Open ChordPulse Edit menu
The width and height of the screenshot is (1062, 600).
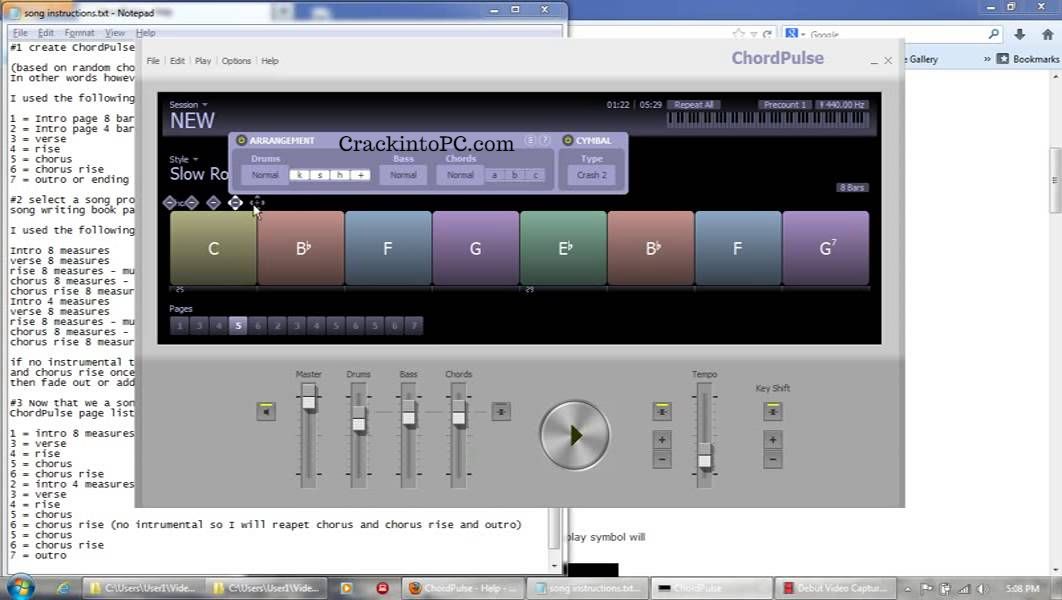pyautogui.click(x=177, y=60)
